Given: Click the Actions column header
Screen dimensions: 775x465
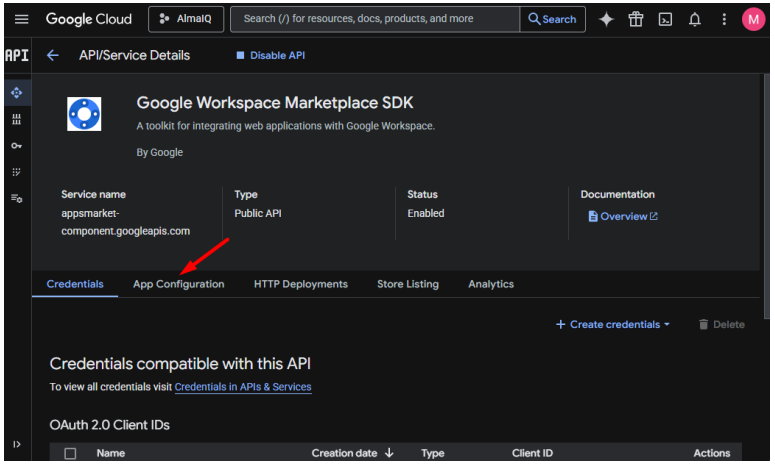Looking at the screenshot, I should tap(712, 453).
